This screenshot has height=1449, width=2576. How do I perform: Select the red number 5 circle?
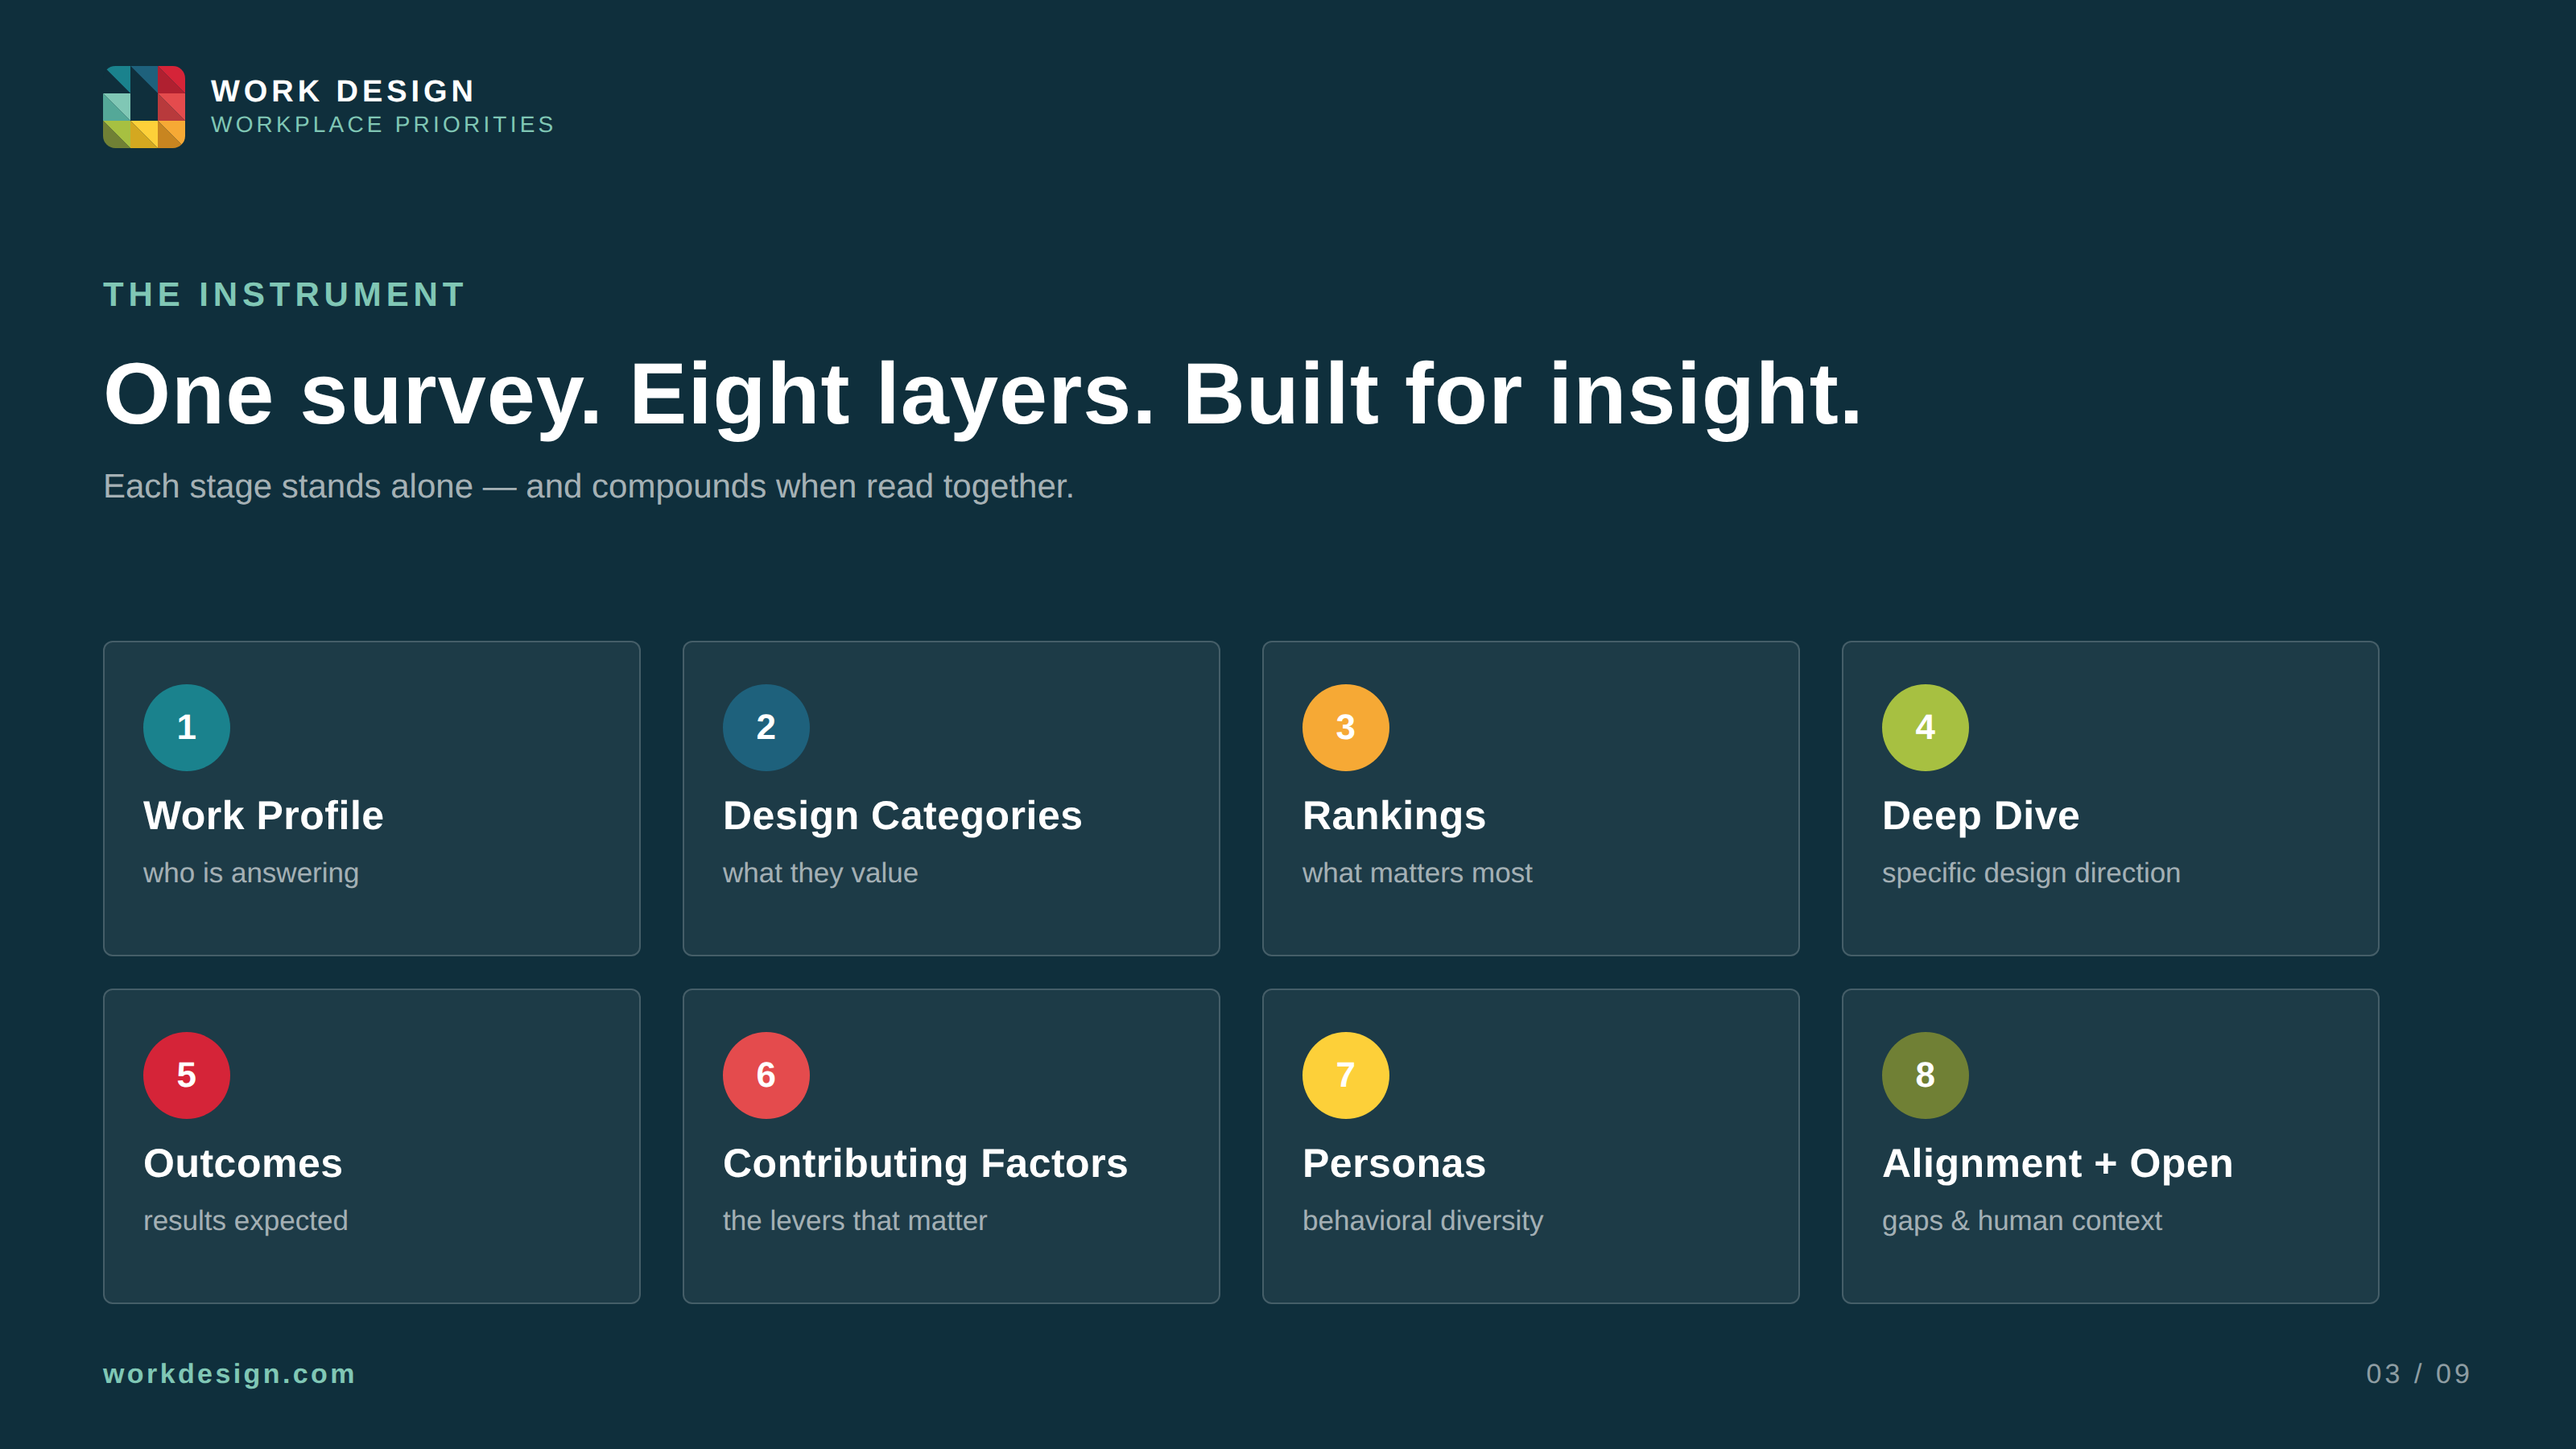pyautogui.click(x=186, y=1075)
